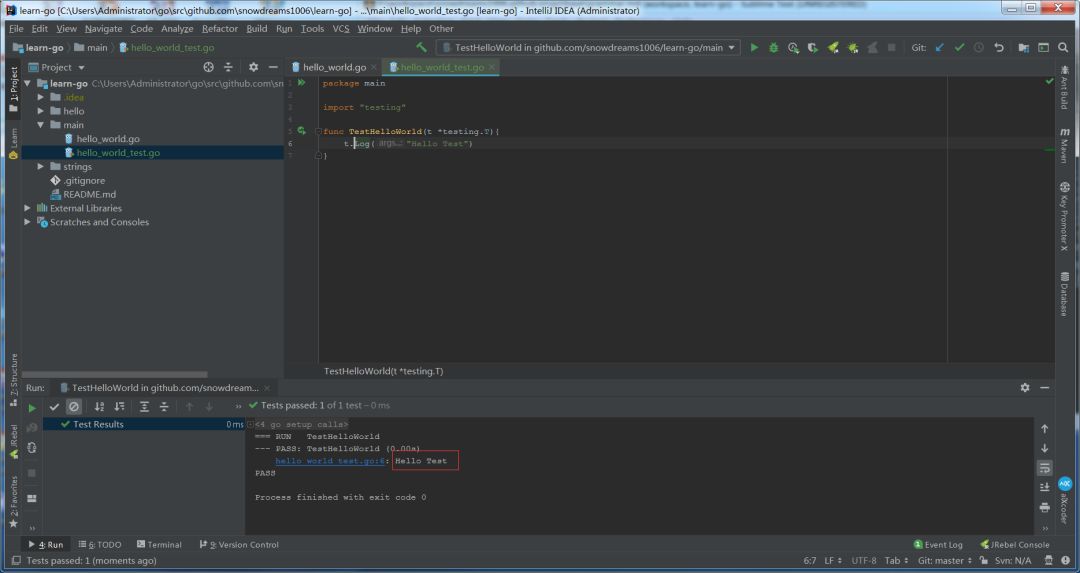Open the 2: Favorites side tab
Screen dimensions: 1080x573
tap(13, 501)
